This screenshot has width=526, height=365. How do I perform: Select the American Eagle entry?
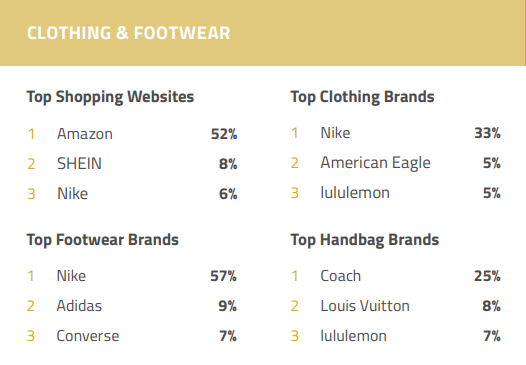[x=375, y=163]
